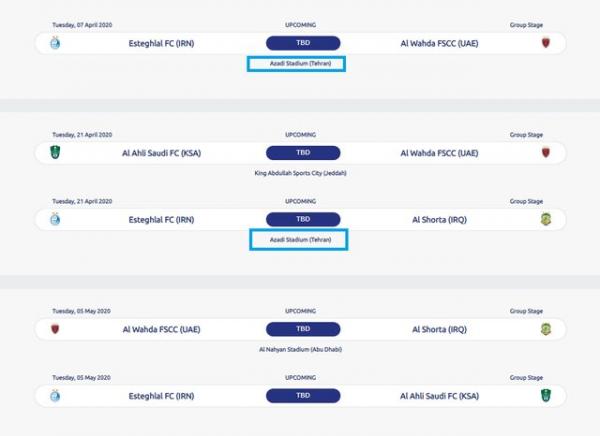Open King Abdullah Sports City (Jeddah) link
The height and width of the screenshot is (436, 600).
tap(303, 173)
